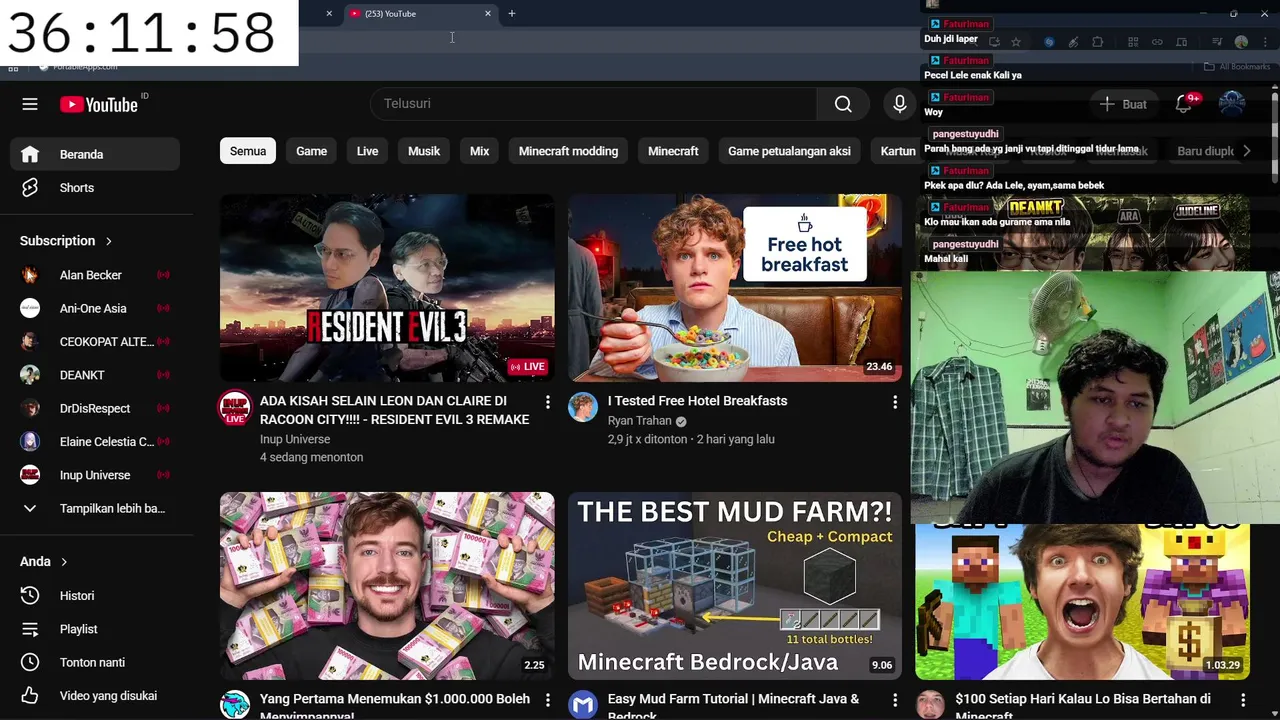Start voice search with microphone icon
The image size is (1280, 720).
coord(899,104)
